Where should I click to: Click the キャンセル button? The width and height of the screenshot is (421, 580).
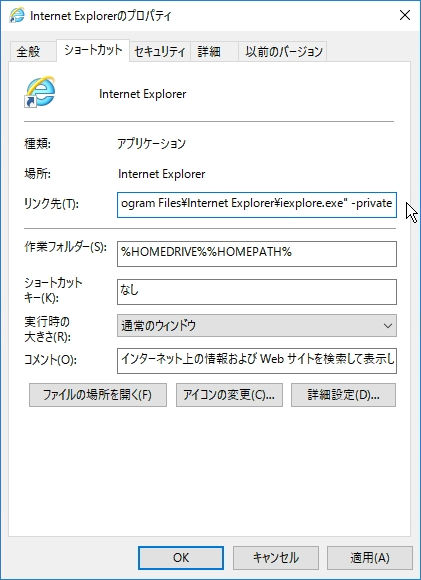(276, 558)
